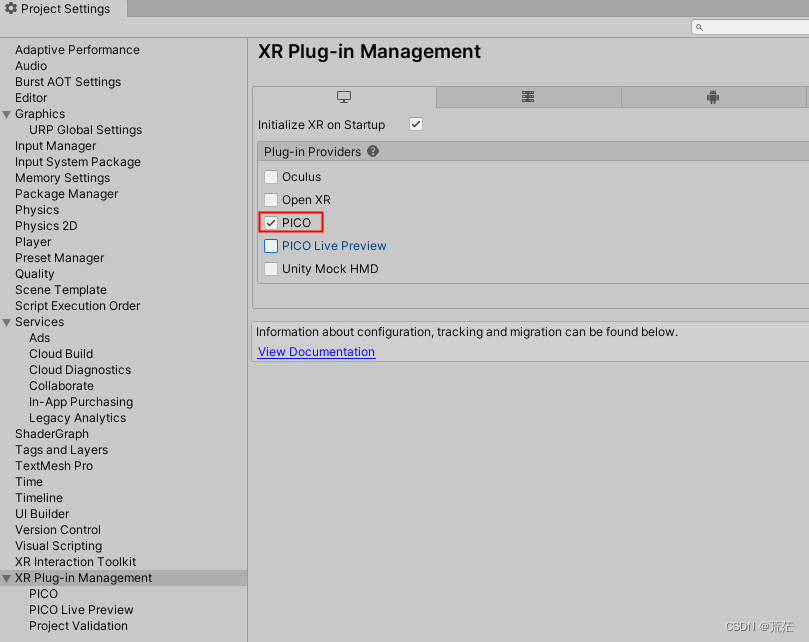This screenshot has width=809, height=642.
Task: Open the Android platform settings tab
Action: click(x=713, y=97)
